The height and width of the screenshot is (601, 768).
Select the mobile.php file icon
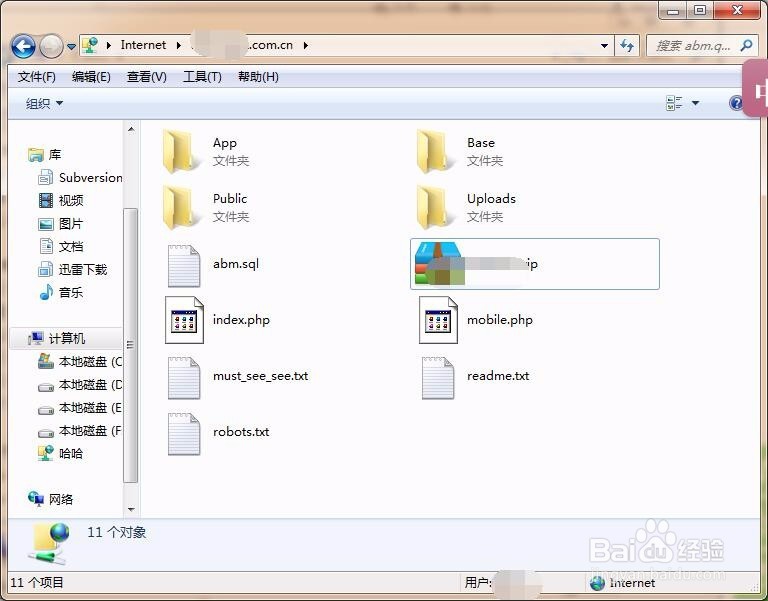(438, 320)
